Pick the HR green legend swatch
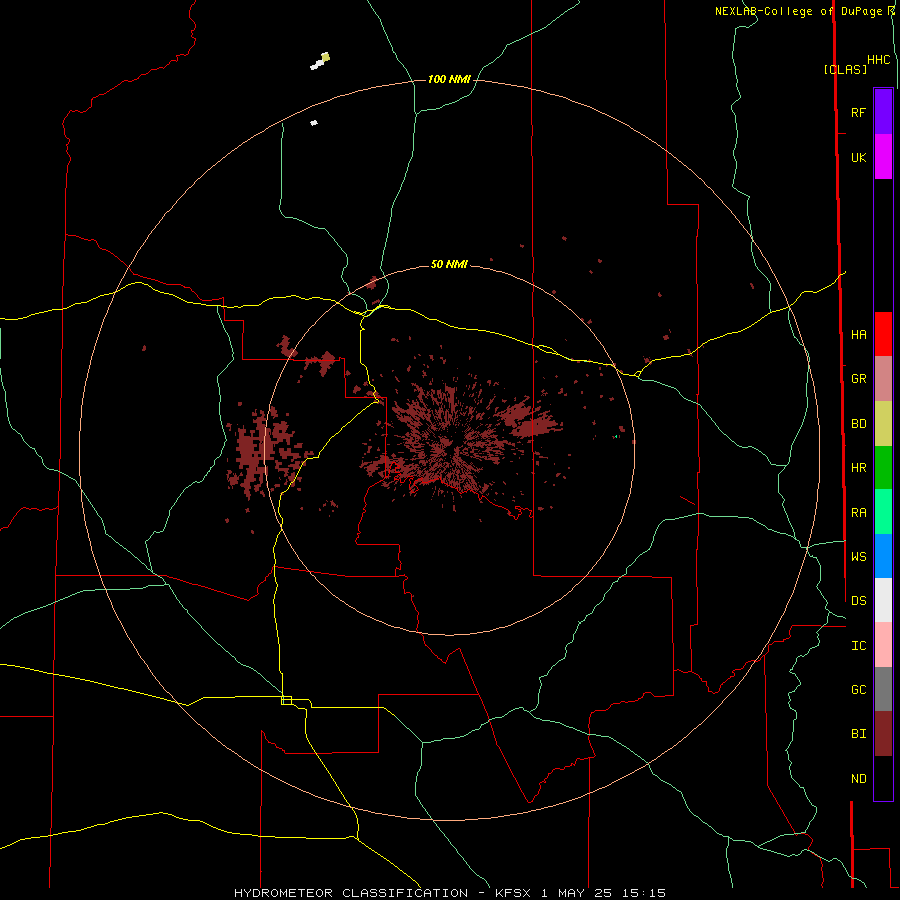The width and height of the screenshot is (900, 900). (x=883, y=468)
